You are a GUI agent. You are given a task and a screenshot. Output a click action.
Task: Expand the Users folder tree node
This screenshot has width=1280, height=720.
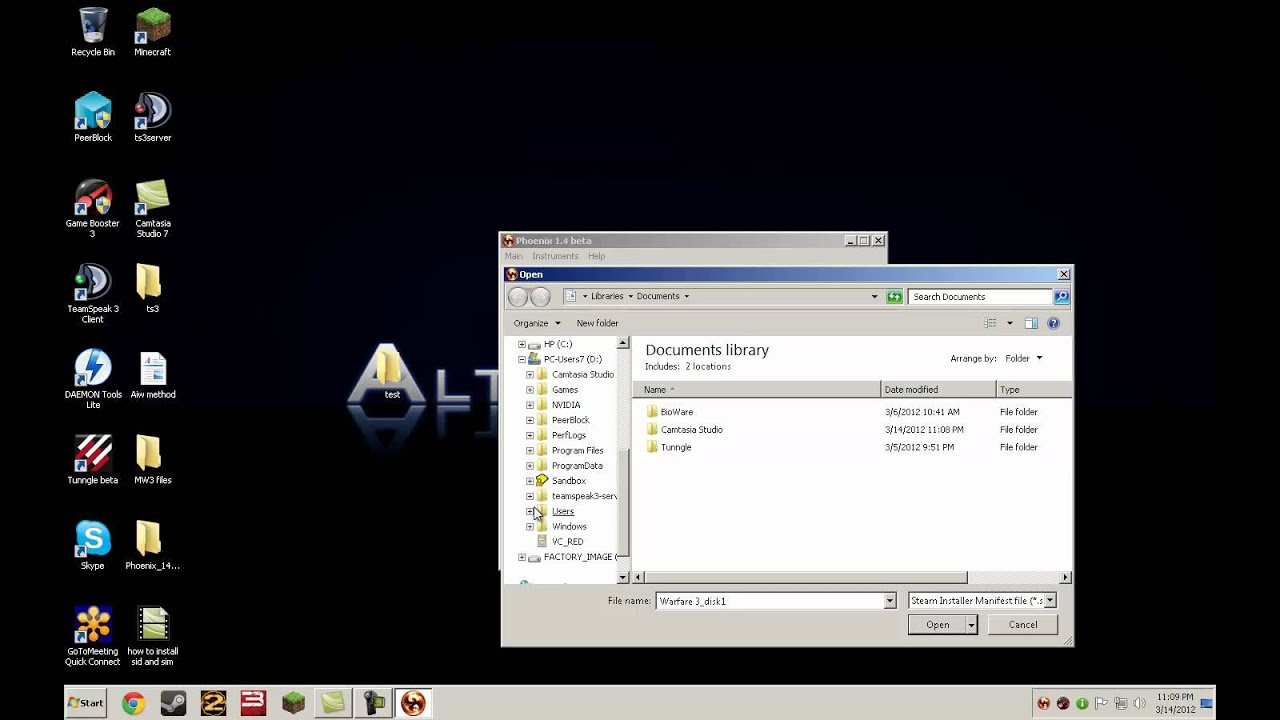(x=530, y=511)
